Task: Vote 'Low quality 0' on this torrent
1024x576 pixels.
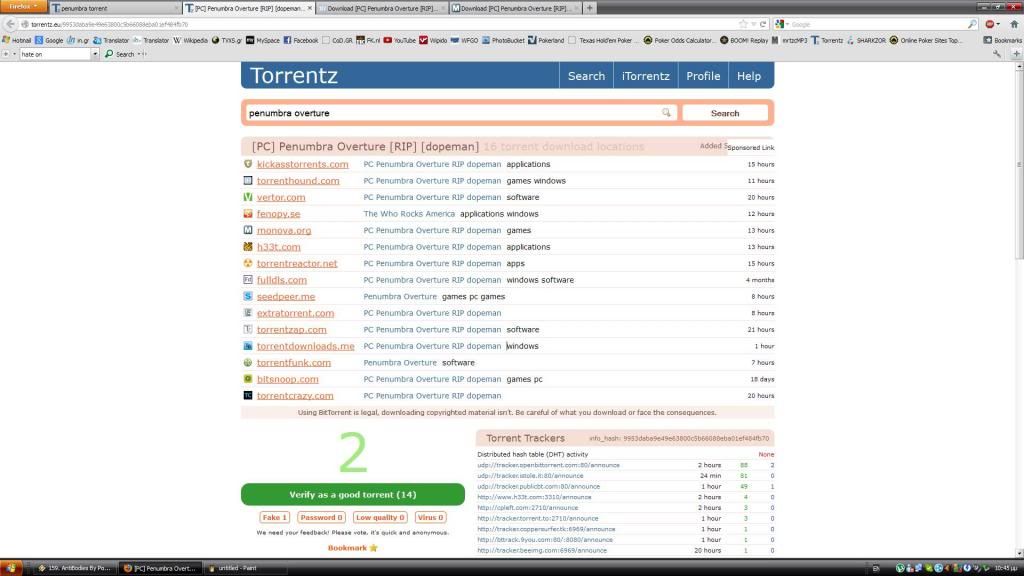Action: (x=380, y=517)
